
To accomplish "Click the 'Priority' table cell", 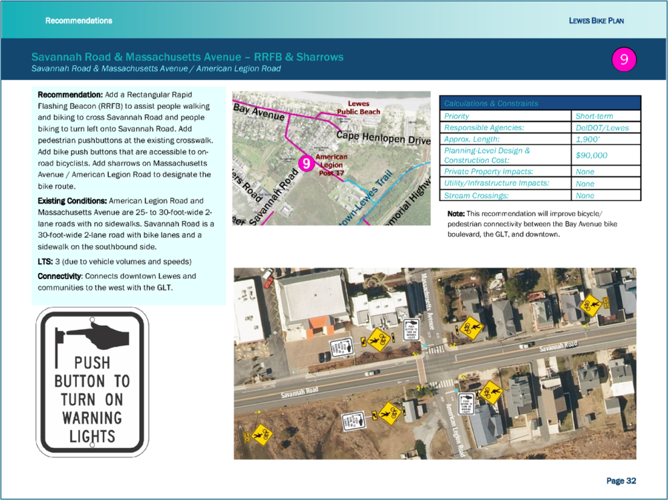I will [505, 116].
